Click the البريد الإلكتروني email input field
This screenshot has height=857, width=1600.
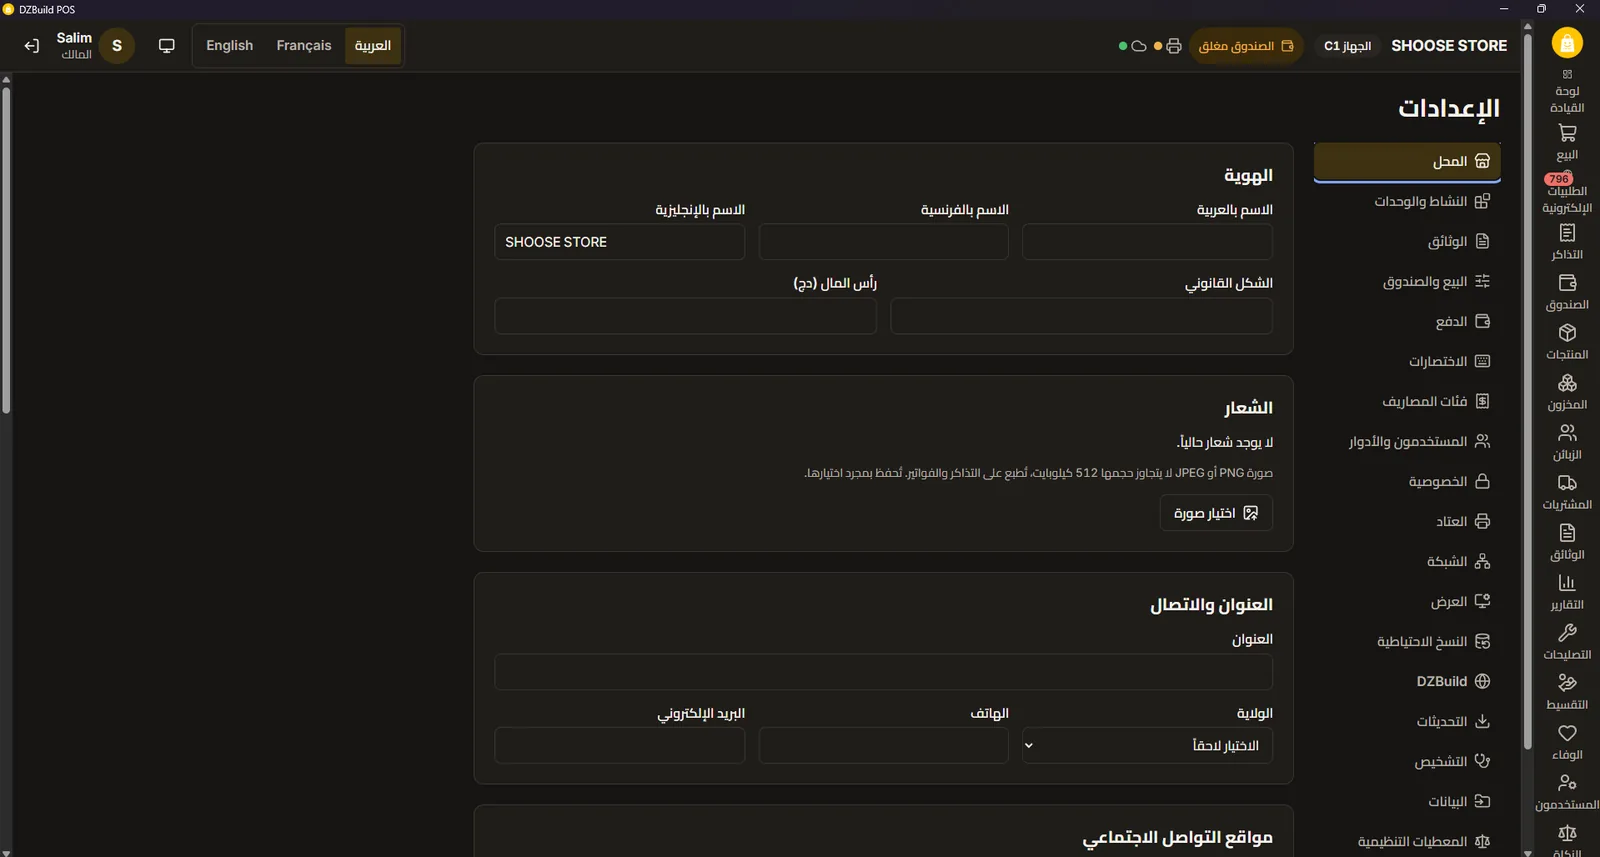pos(619,745)
